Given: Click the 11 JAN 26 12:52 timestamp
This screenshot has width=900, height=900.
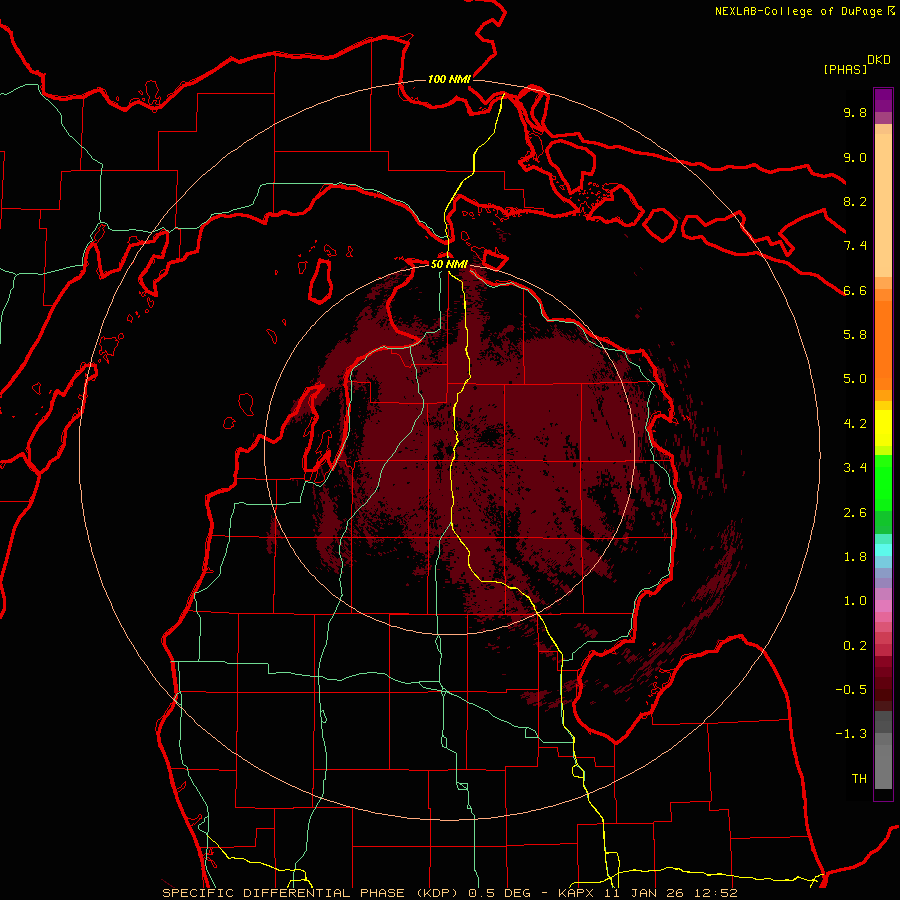Looking at the screenshot, I should tap(670, 893).
